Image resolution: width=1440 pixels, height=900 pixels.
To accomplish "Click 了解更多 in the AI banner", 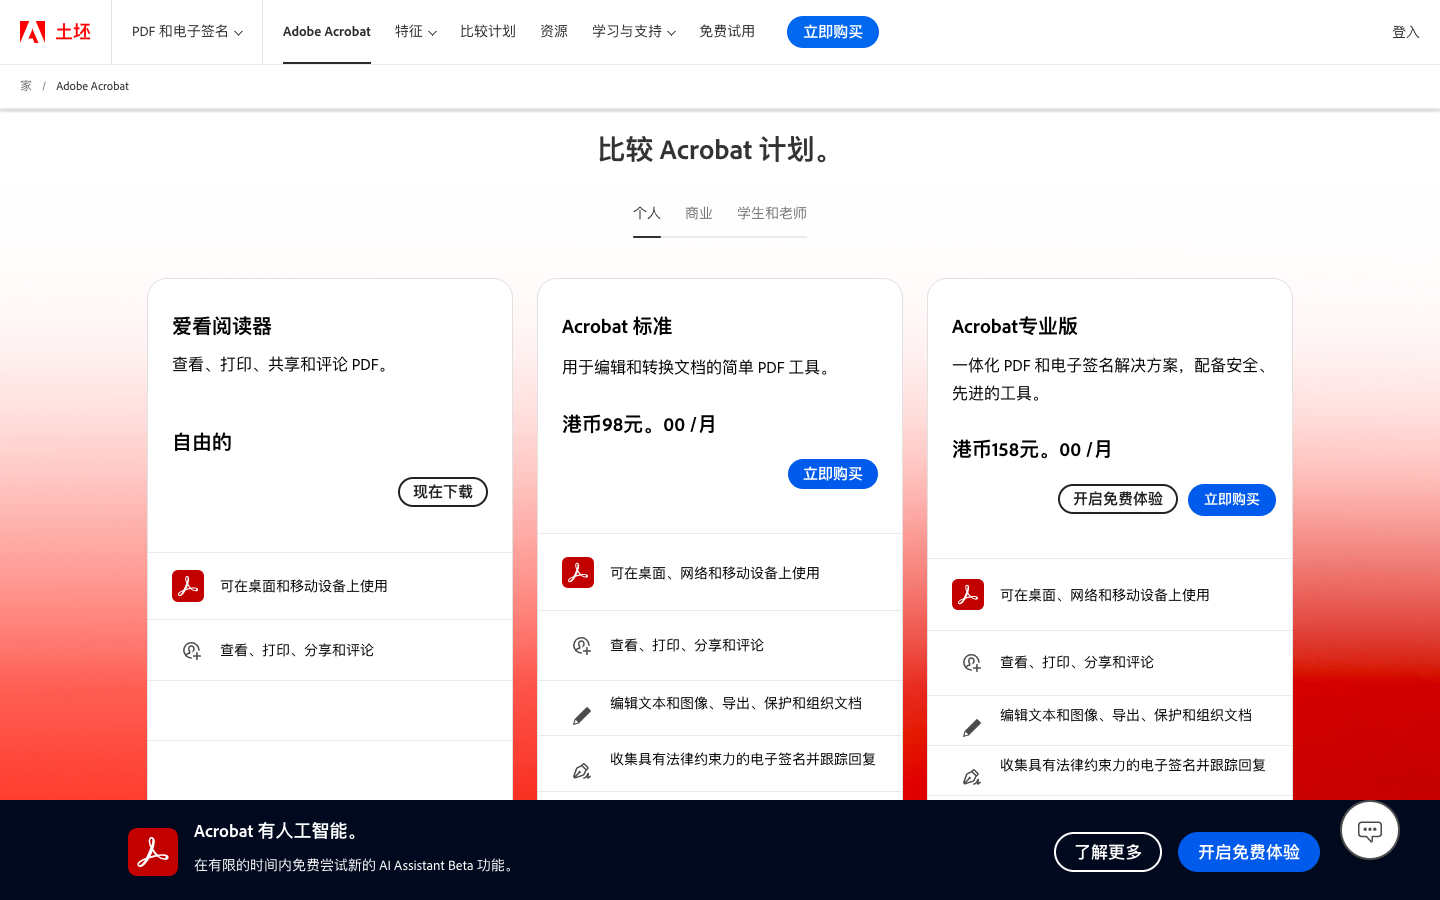I will [x=1107, y=851].
